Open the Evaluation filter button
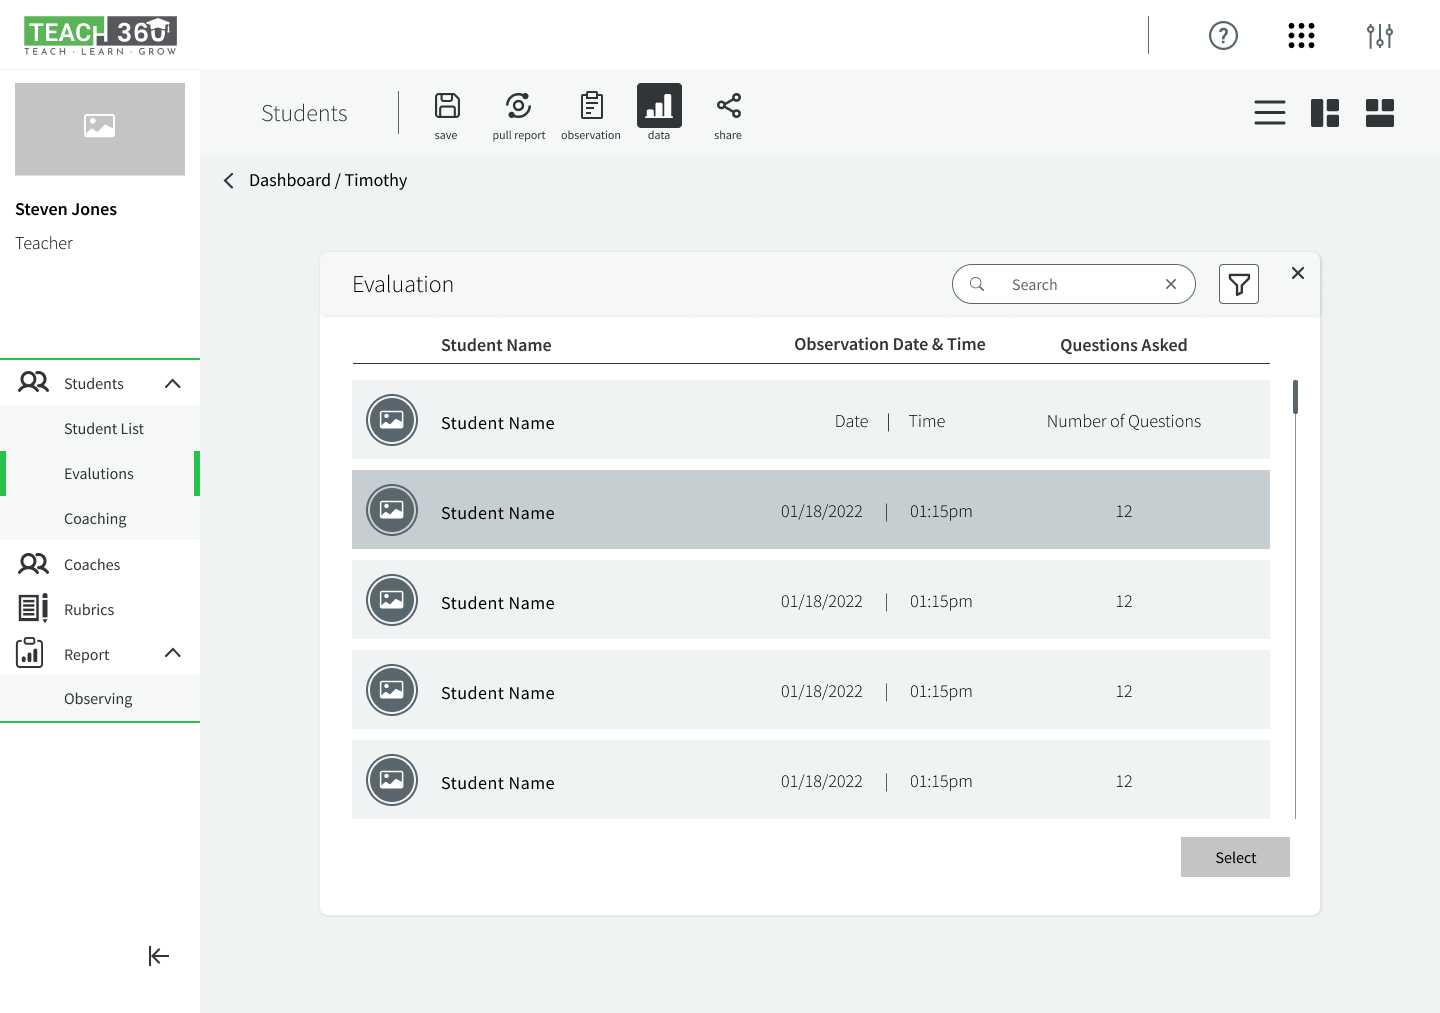This screenshot has width=1440, height=1013. (1239, 284)
